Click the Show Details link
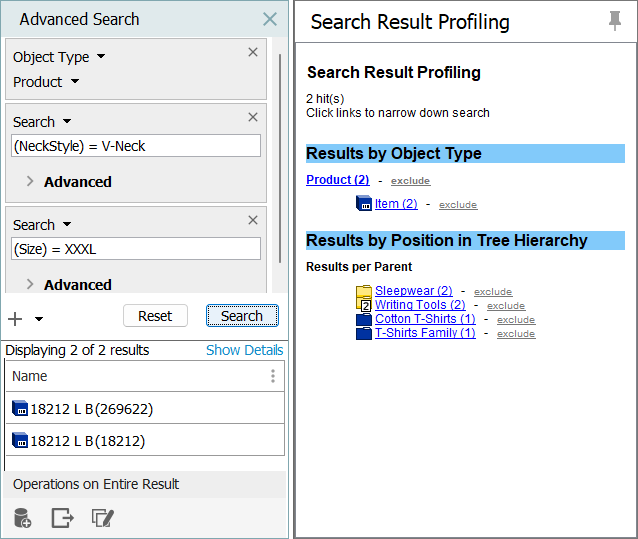Viewport: 638px width, 539px height. point(244,350)
